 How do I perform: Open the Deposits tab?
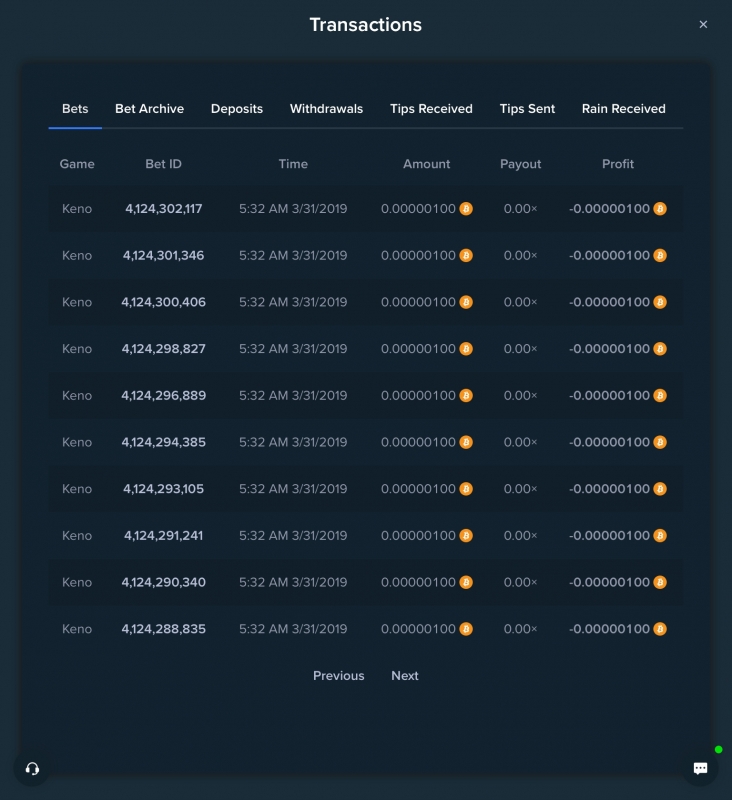click(237, 109)
